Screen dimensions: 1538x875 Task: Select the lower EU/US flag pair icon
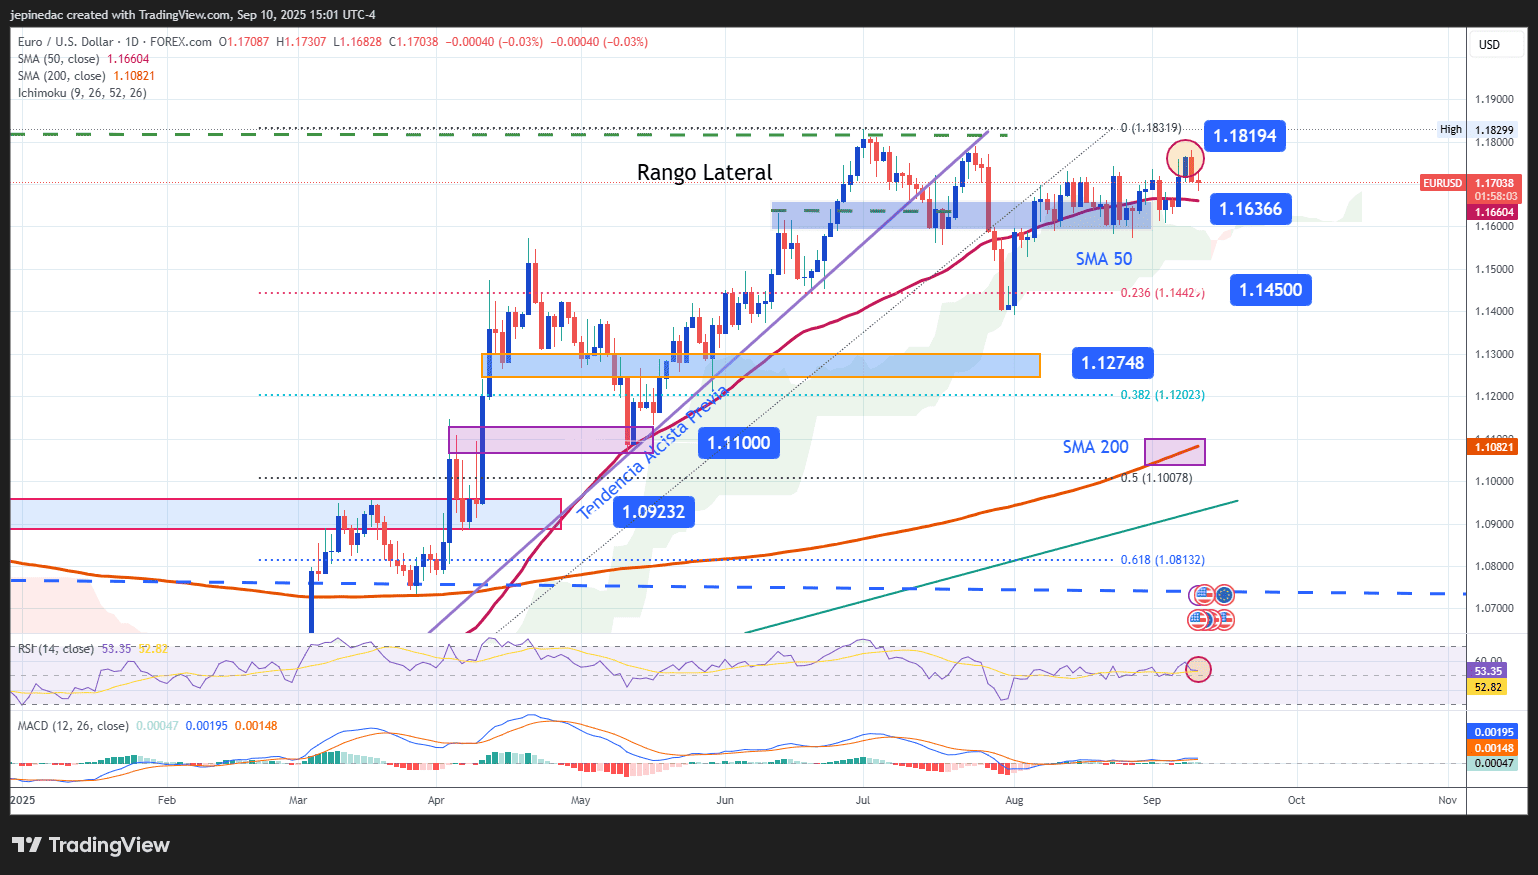pyautogui.click(x=1211, y=620)
